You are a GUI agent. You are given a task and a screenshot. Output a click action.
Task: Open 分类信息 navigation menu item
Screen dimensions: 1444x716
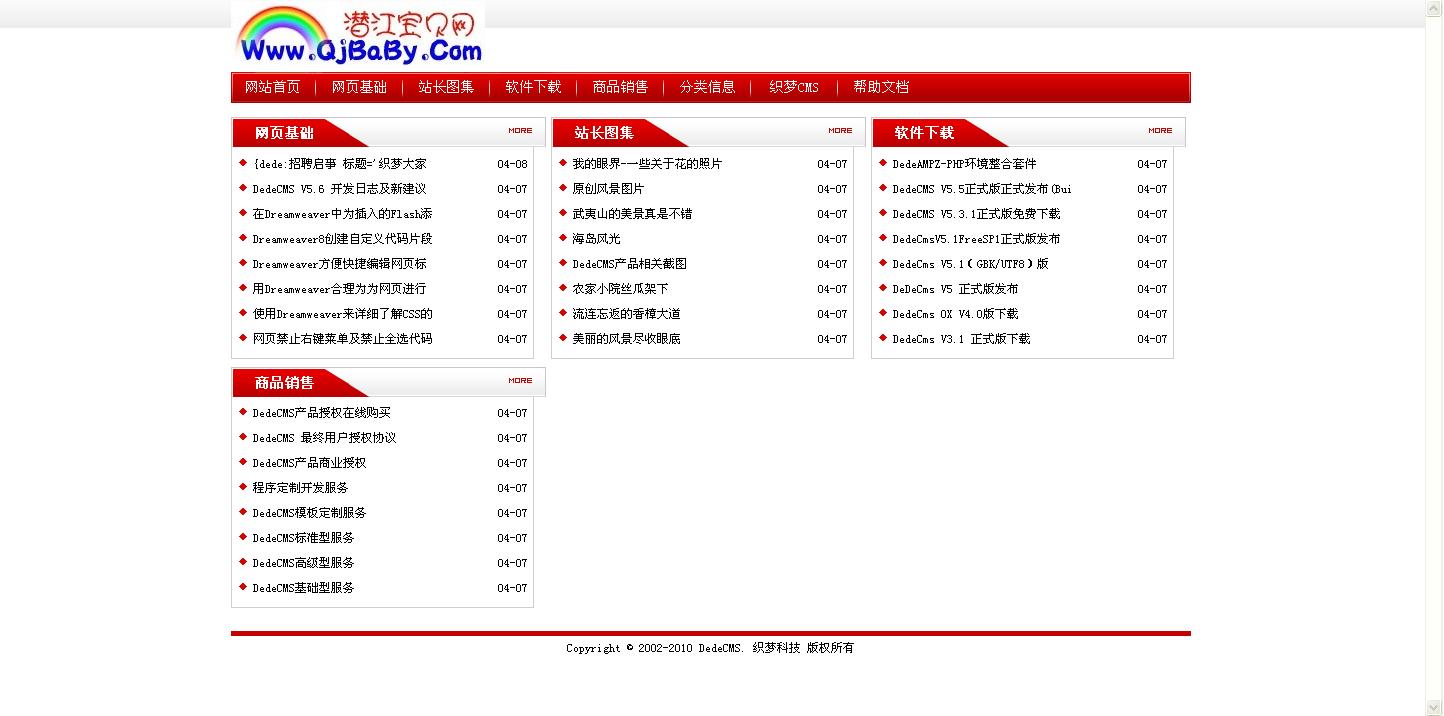point(707,87)
